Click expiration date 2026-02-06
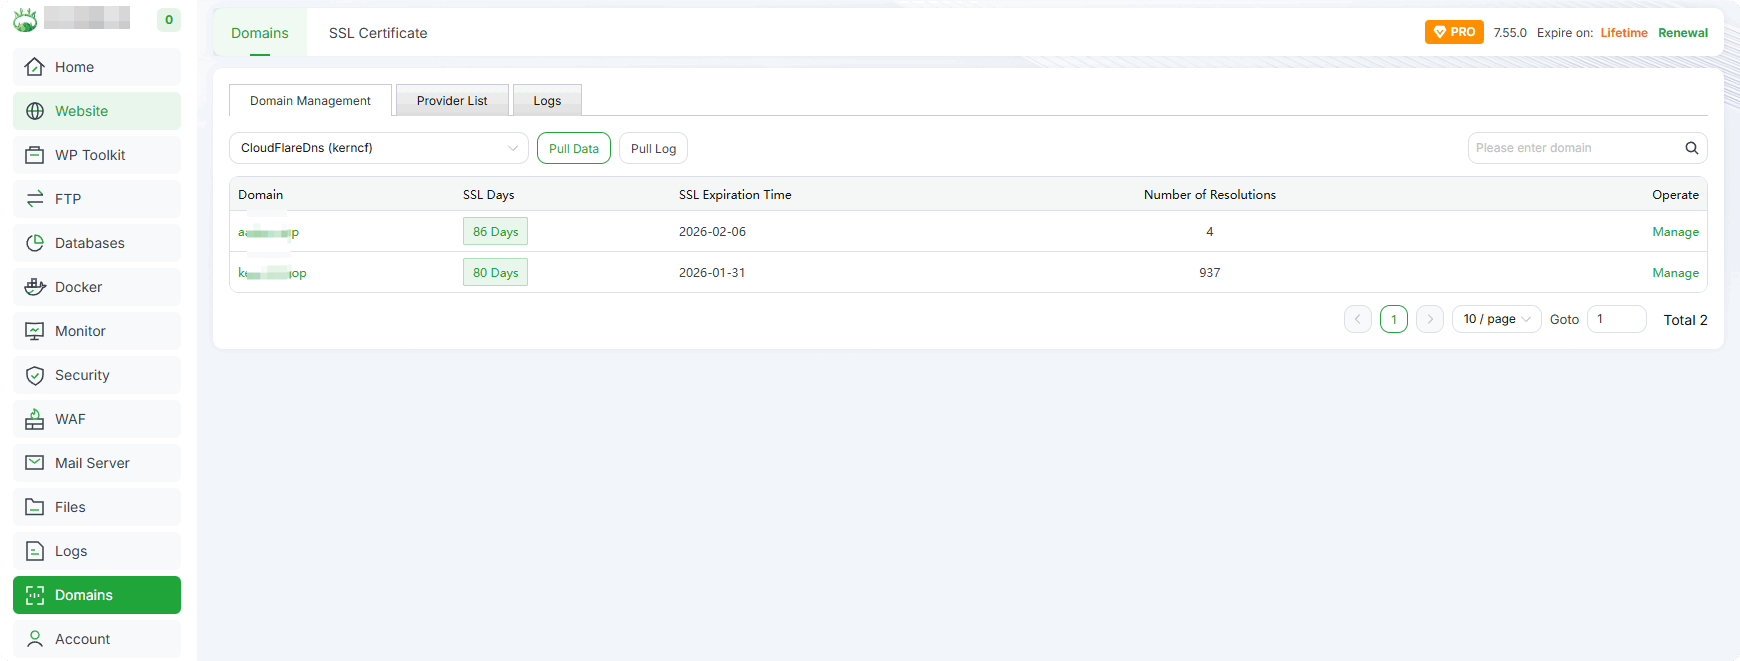Image resolution: width=1740 pixels, height=661 pixels. click(712, 231)
